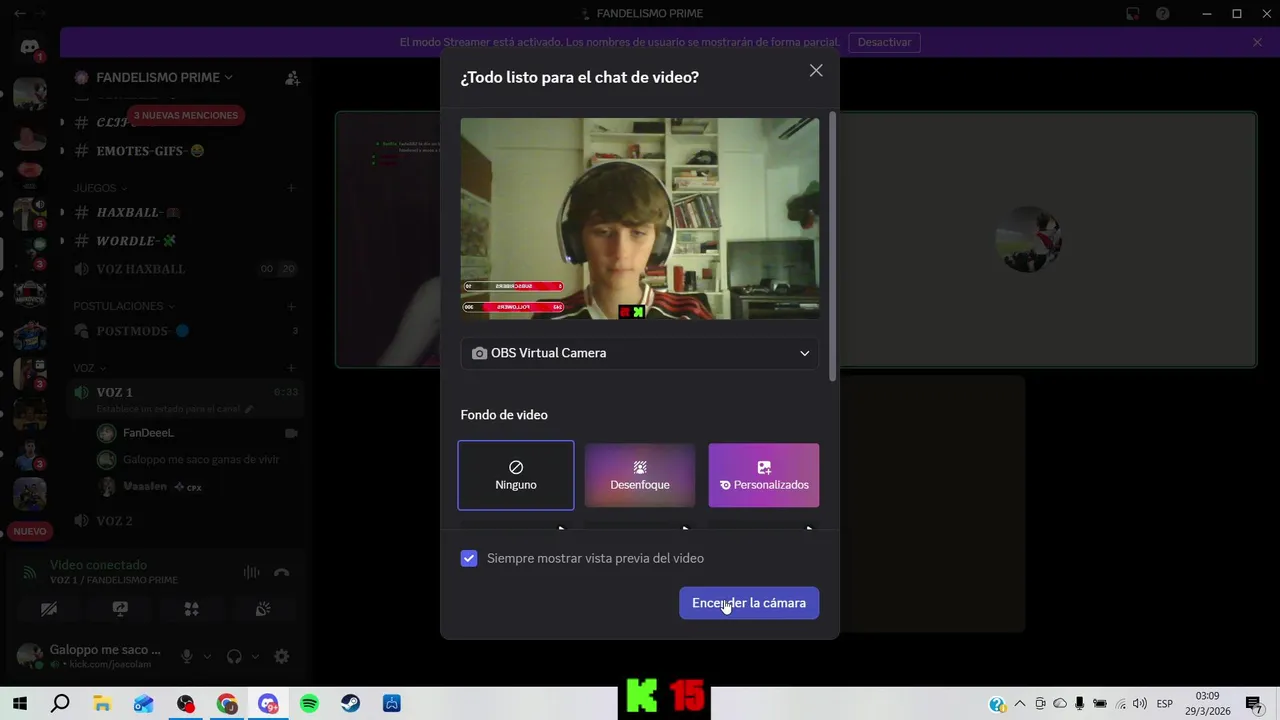Select the Ninguno video background

(516, 475)
